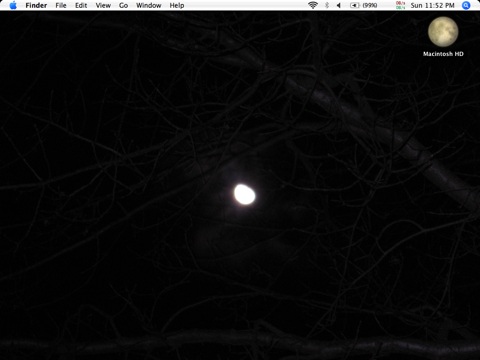Screen dimensions: 480x360
Task: Select the Macintosh HD moon icon
Action: (x=443, y=32)
